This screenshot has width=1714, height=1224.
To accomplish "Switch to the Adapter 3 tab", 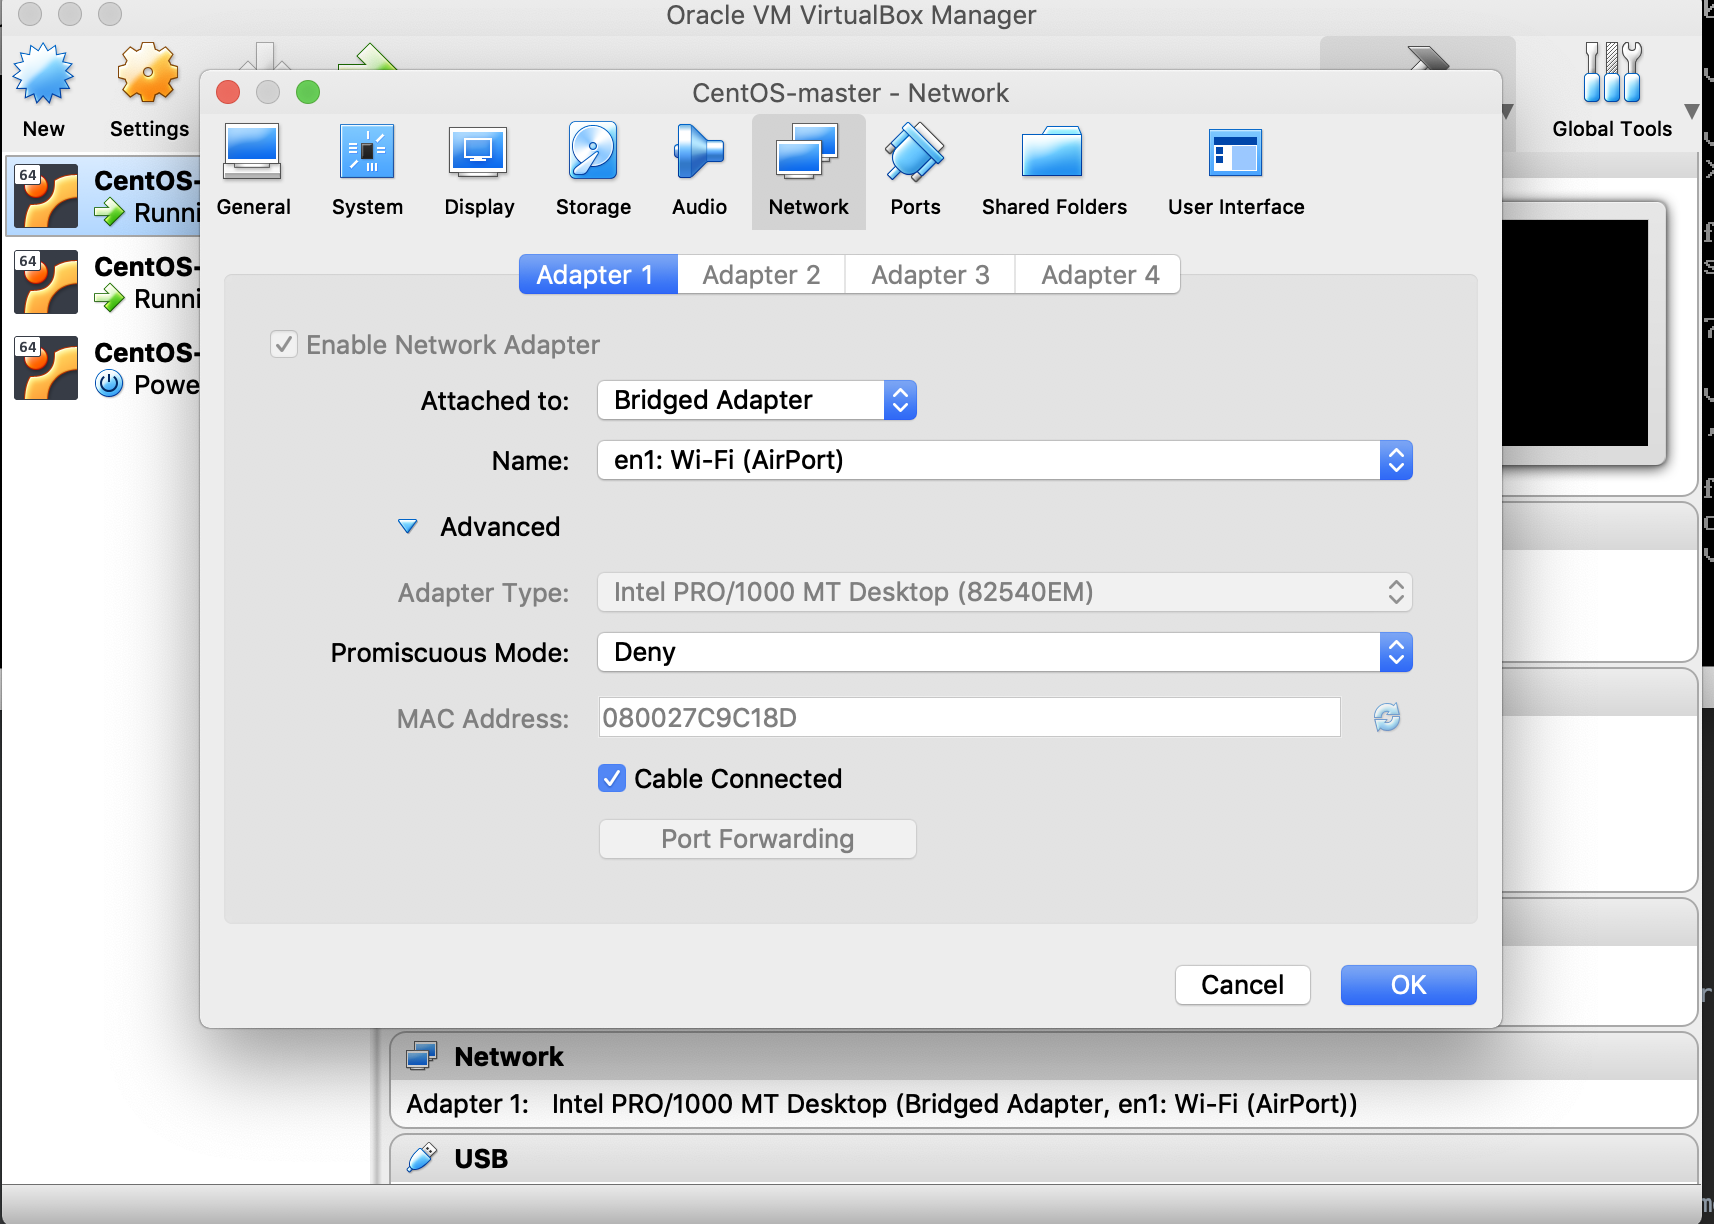I will (930, 274).
